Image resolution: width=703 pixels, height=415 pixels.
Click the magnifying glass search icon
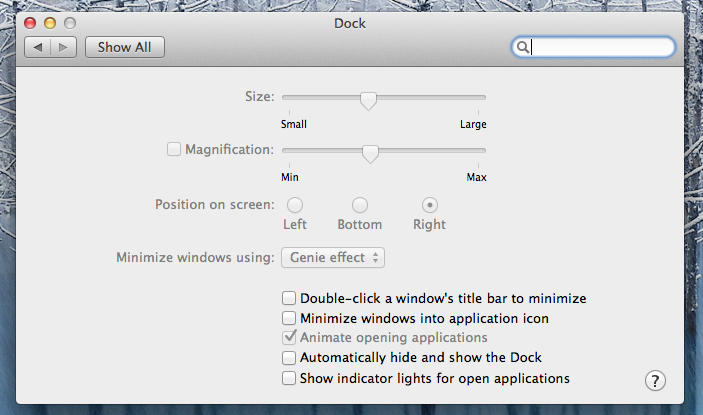click(522, 47)
